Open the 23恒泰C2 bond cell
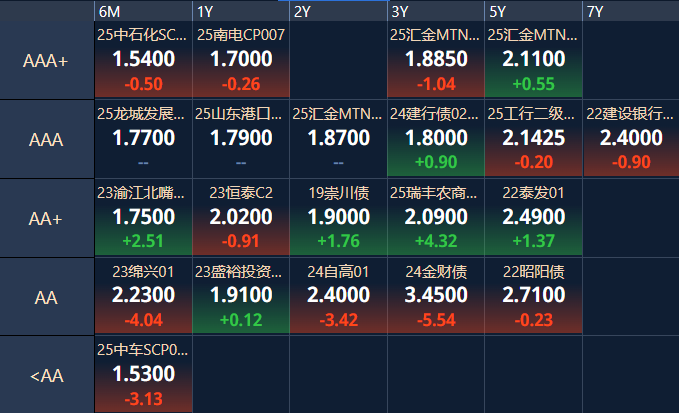Screen dimensions: 679x413 [x=240, y=218]
